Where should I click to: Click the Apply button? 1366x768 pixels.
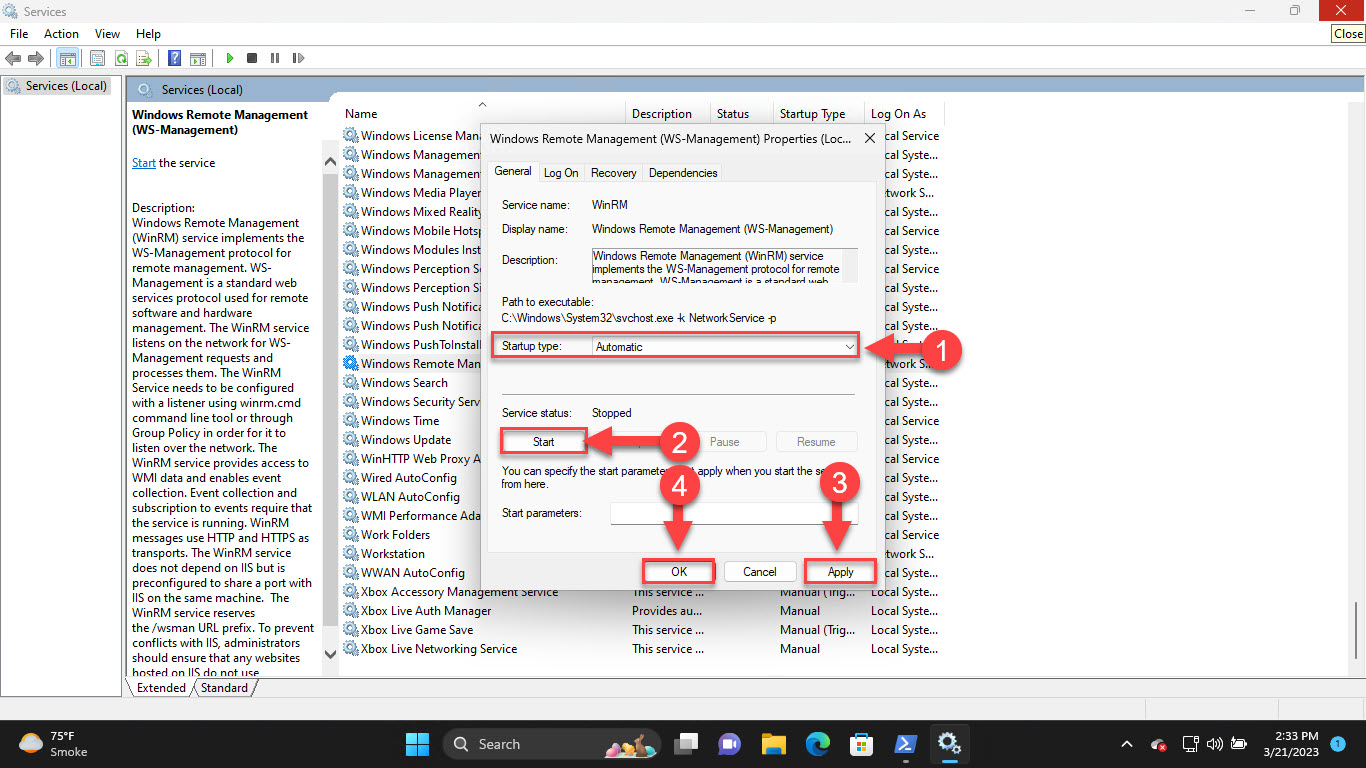840,571
